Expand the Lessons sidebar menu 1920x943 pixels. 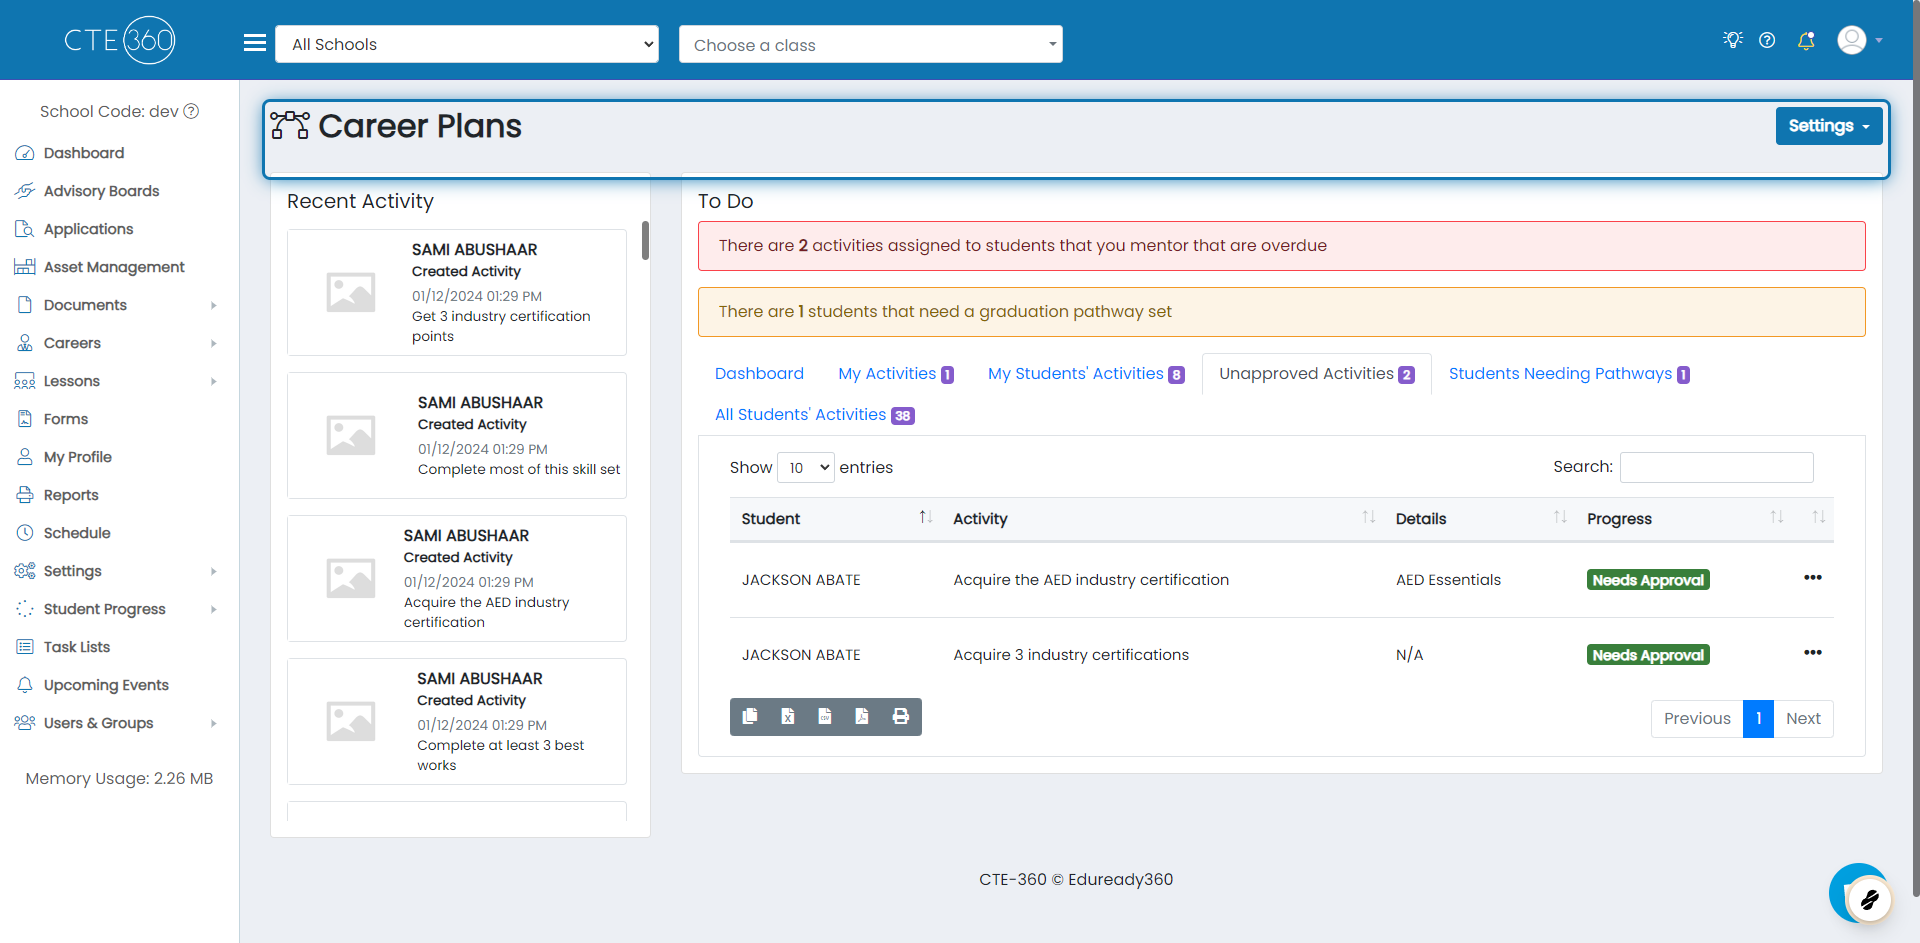point(120,381)
